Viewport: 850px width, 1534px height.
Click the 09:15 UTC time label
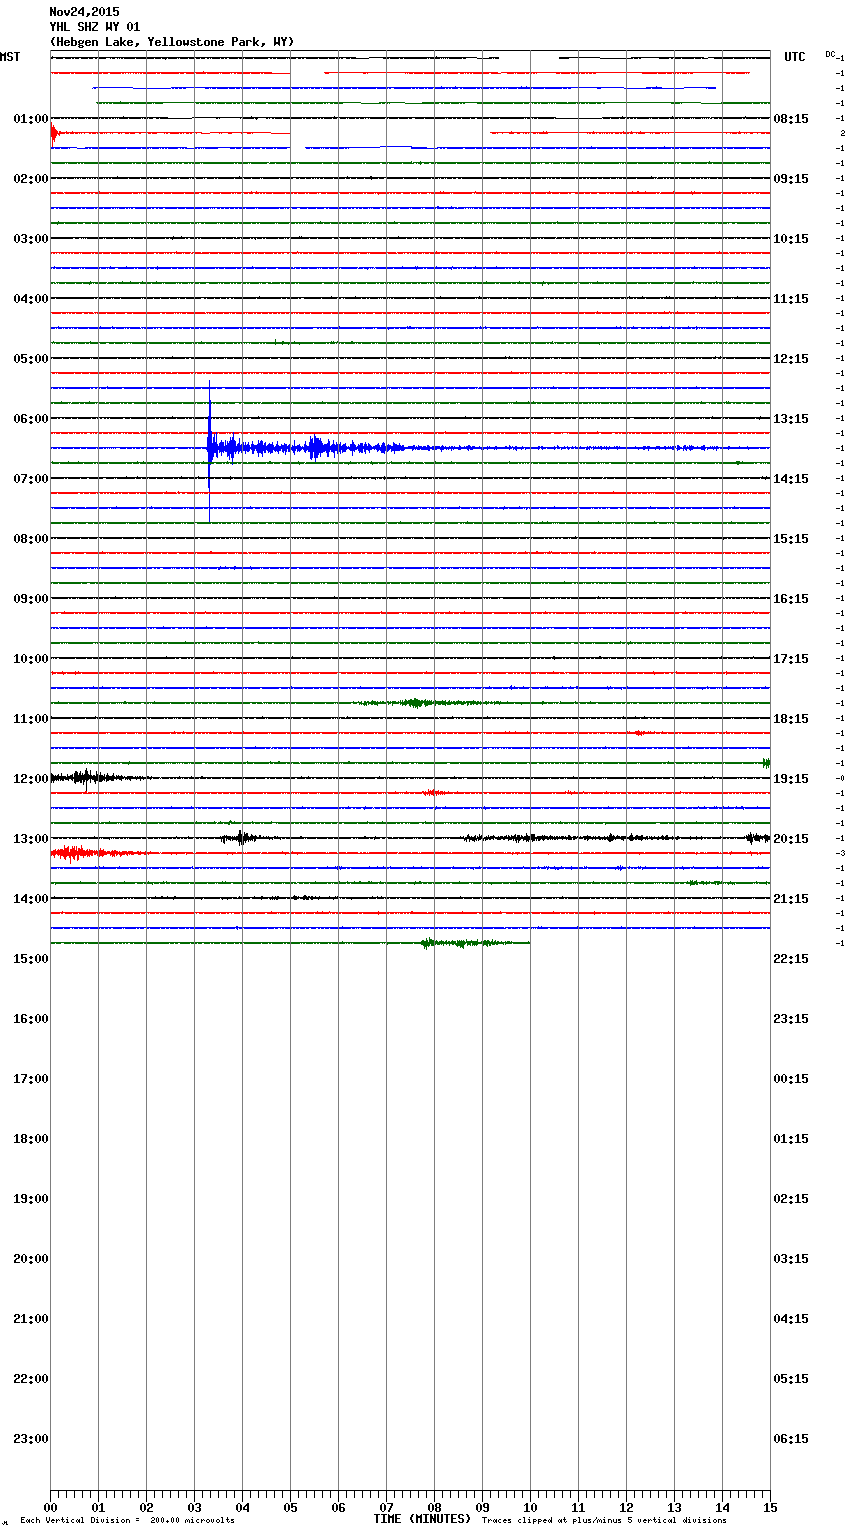coord(791,179)
